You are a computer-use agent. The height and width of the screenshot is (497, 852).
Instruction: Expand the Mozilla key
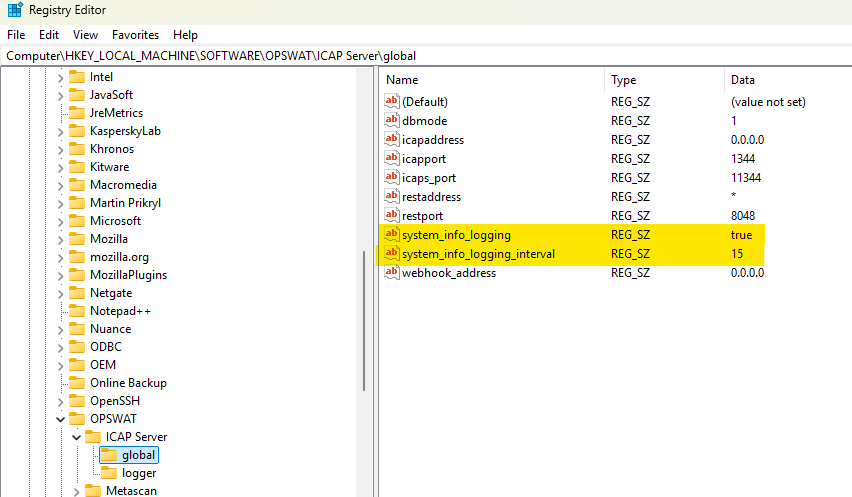click(60, 240)
